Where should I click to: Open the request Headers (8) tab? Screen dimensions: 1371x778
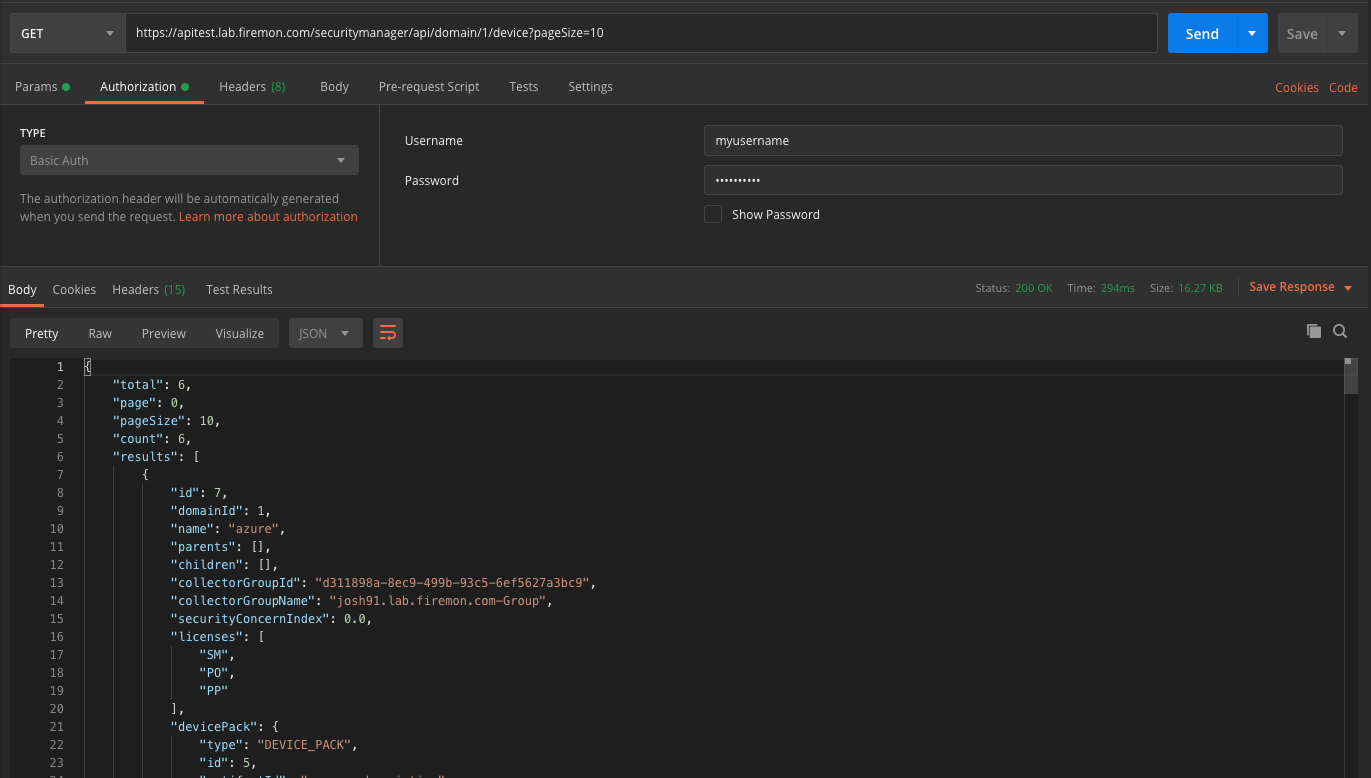click(252, 87)
